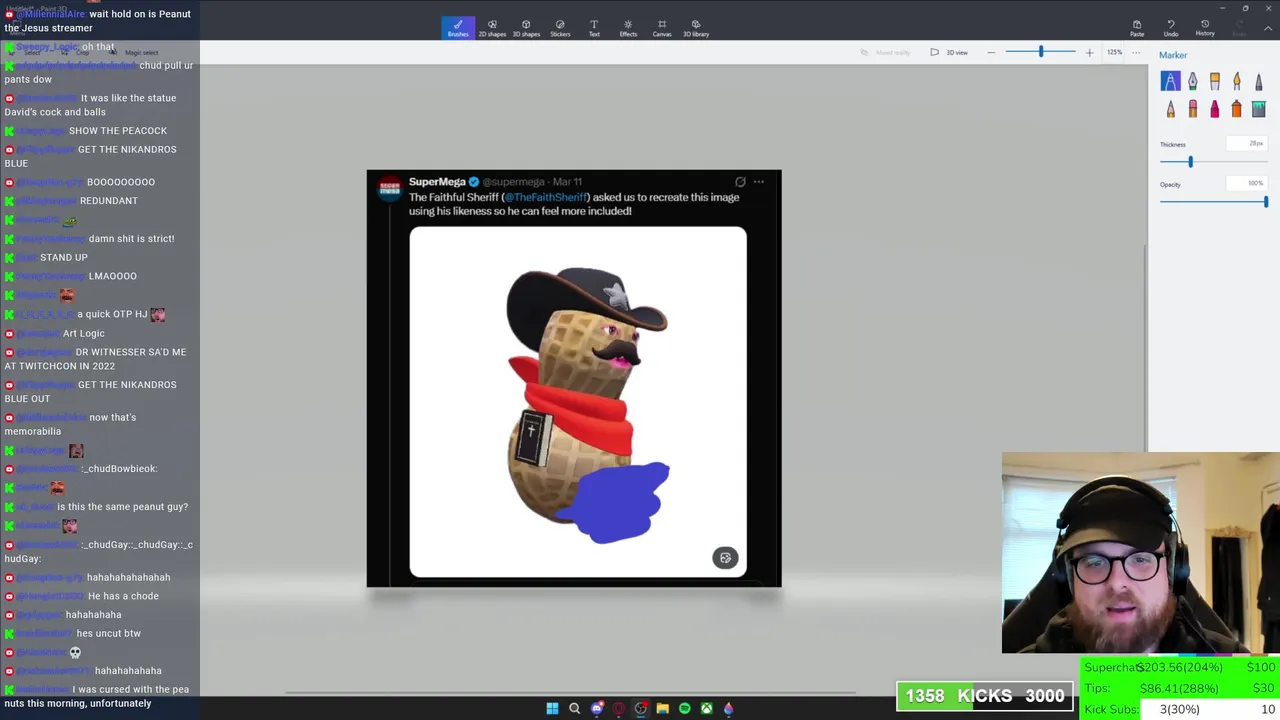The image size is (1280, 720).
Task: Open the Stickers tab
Action: (x=560, y=28)
